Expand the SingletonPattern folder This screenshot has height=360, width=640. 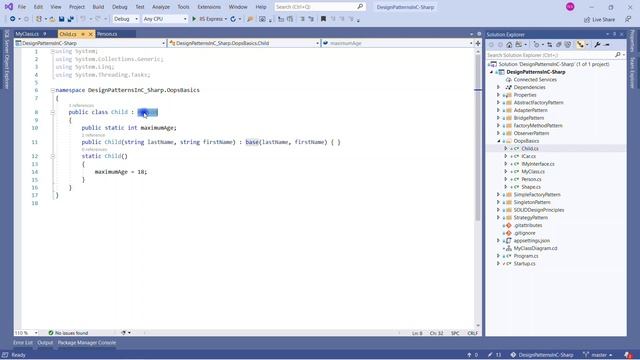[498, 202]
